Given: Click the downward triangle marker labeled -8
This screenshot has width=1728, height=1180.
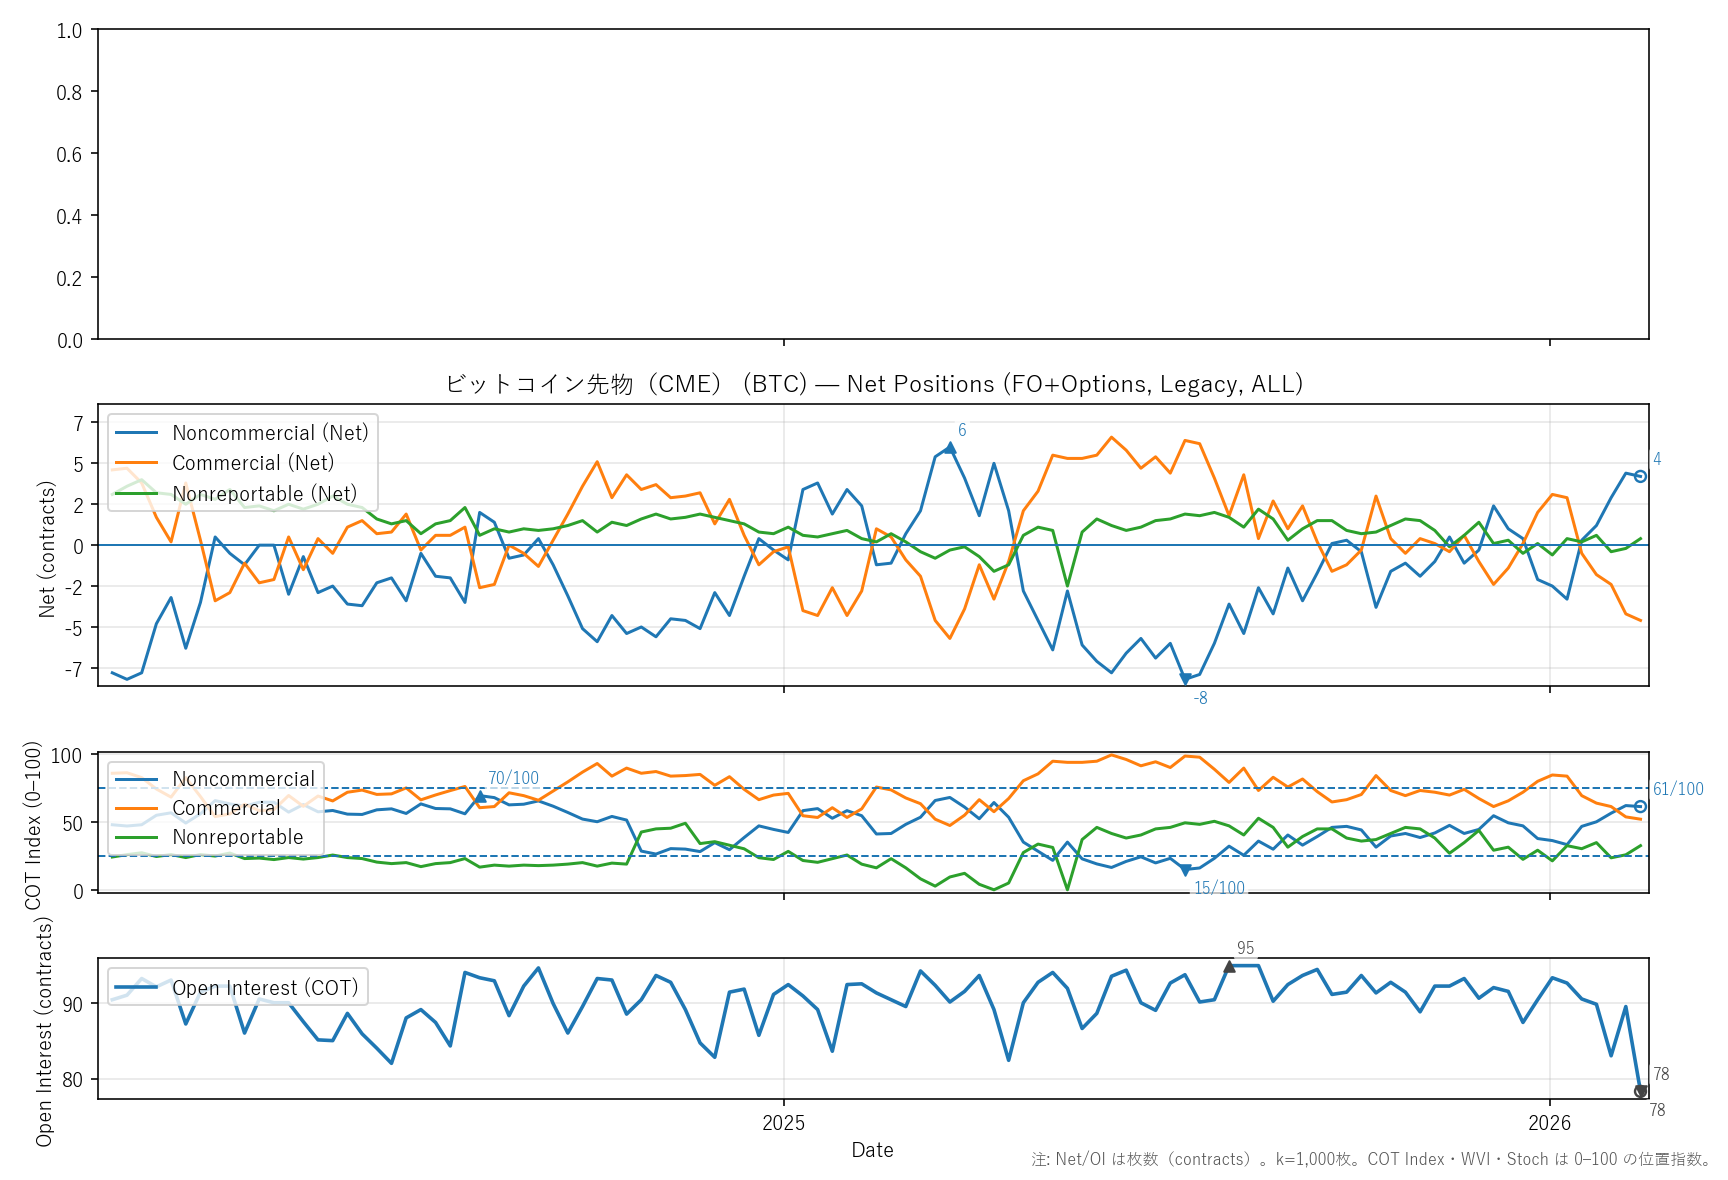Looking at the screenshot, I should point(1185,679).
